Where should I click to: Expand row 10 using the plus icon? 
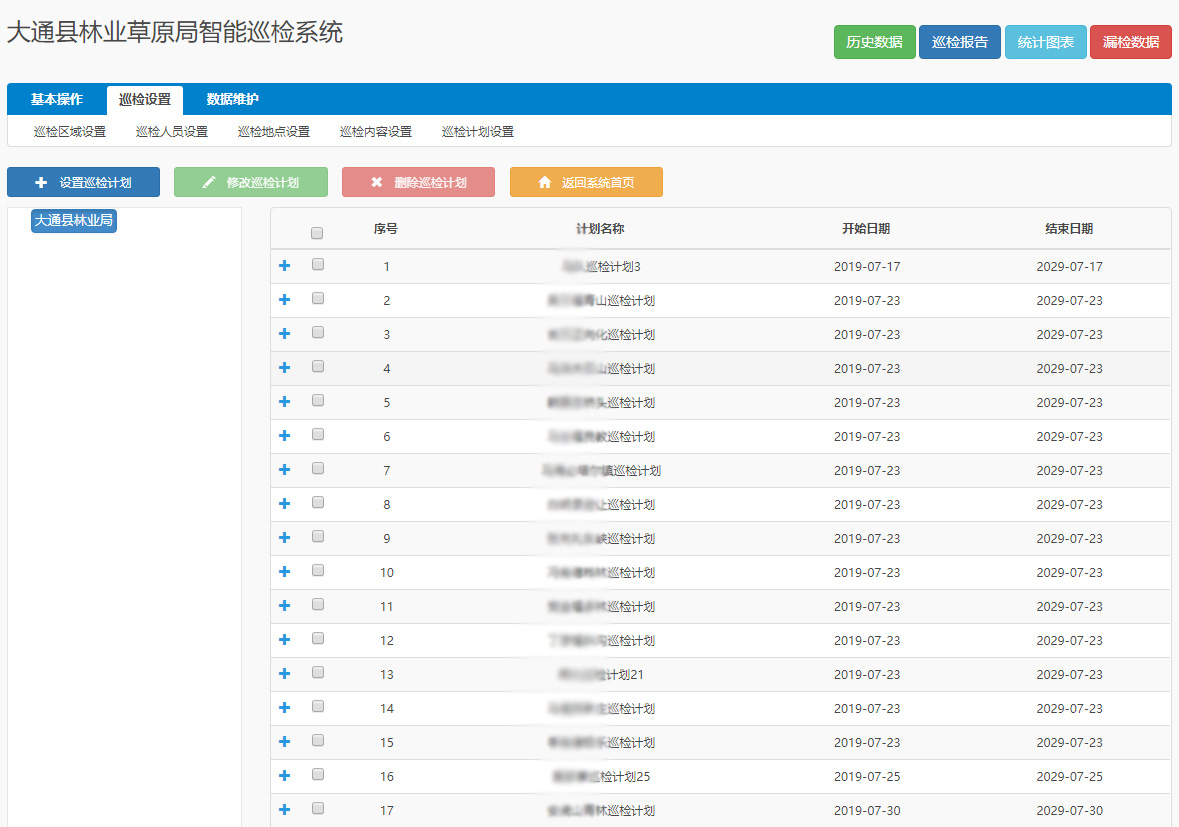(284, 571)
